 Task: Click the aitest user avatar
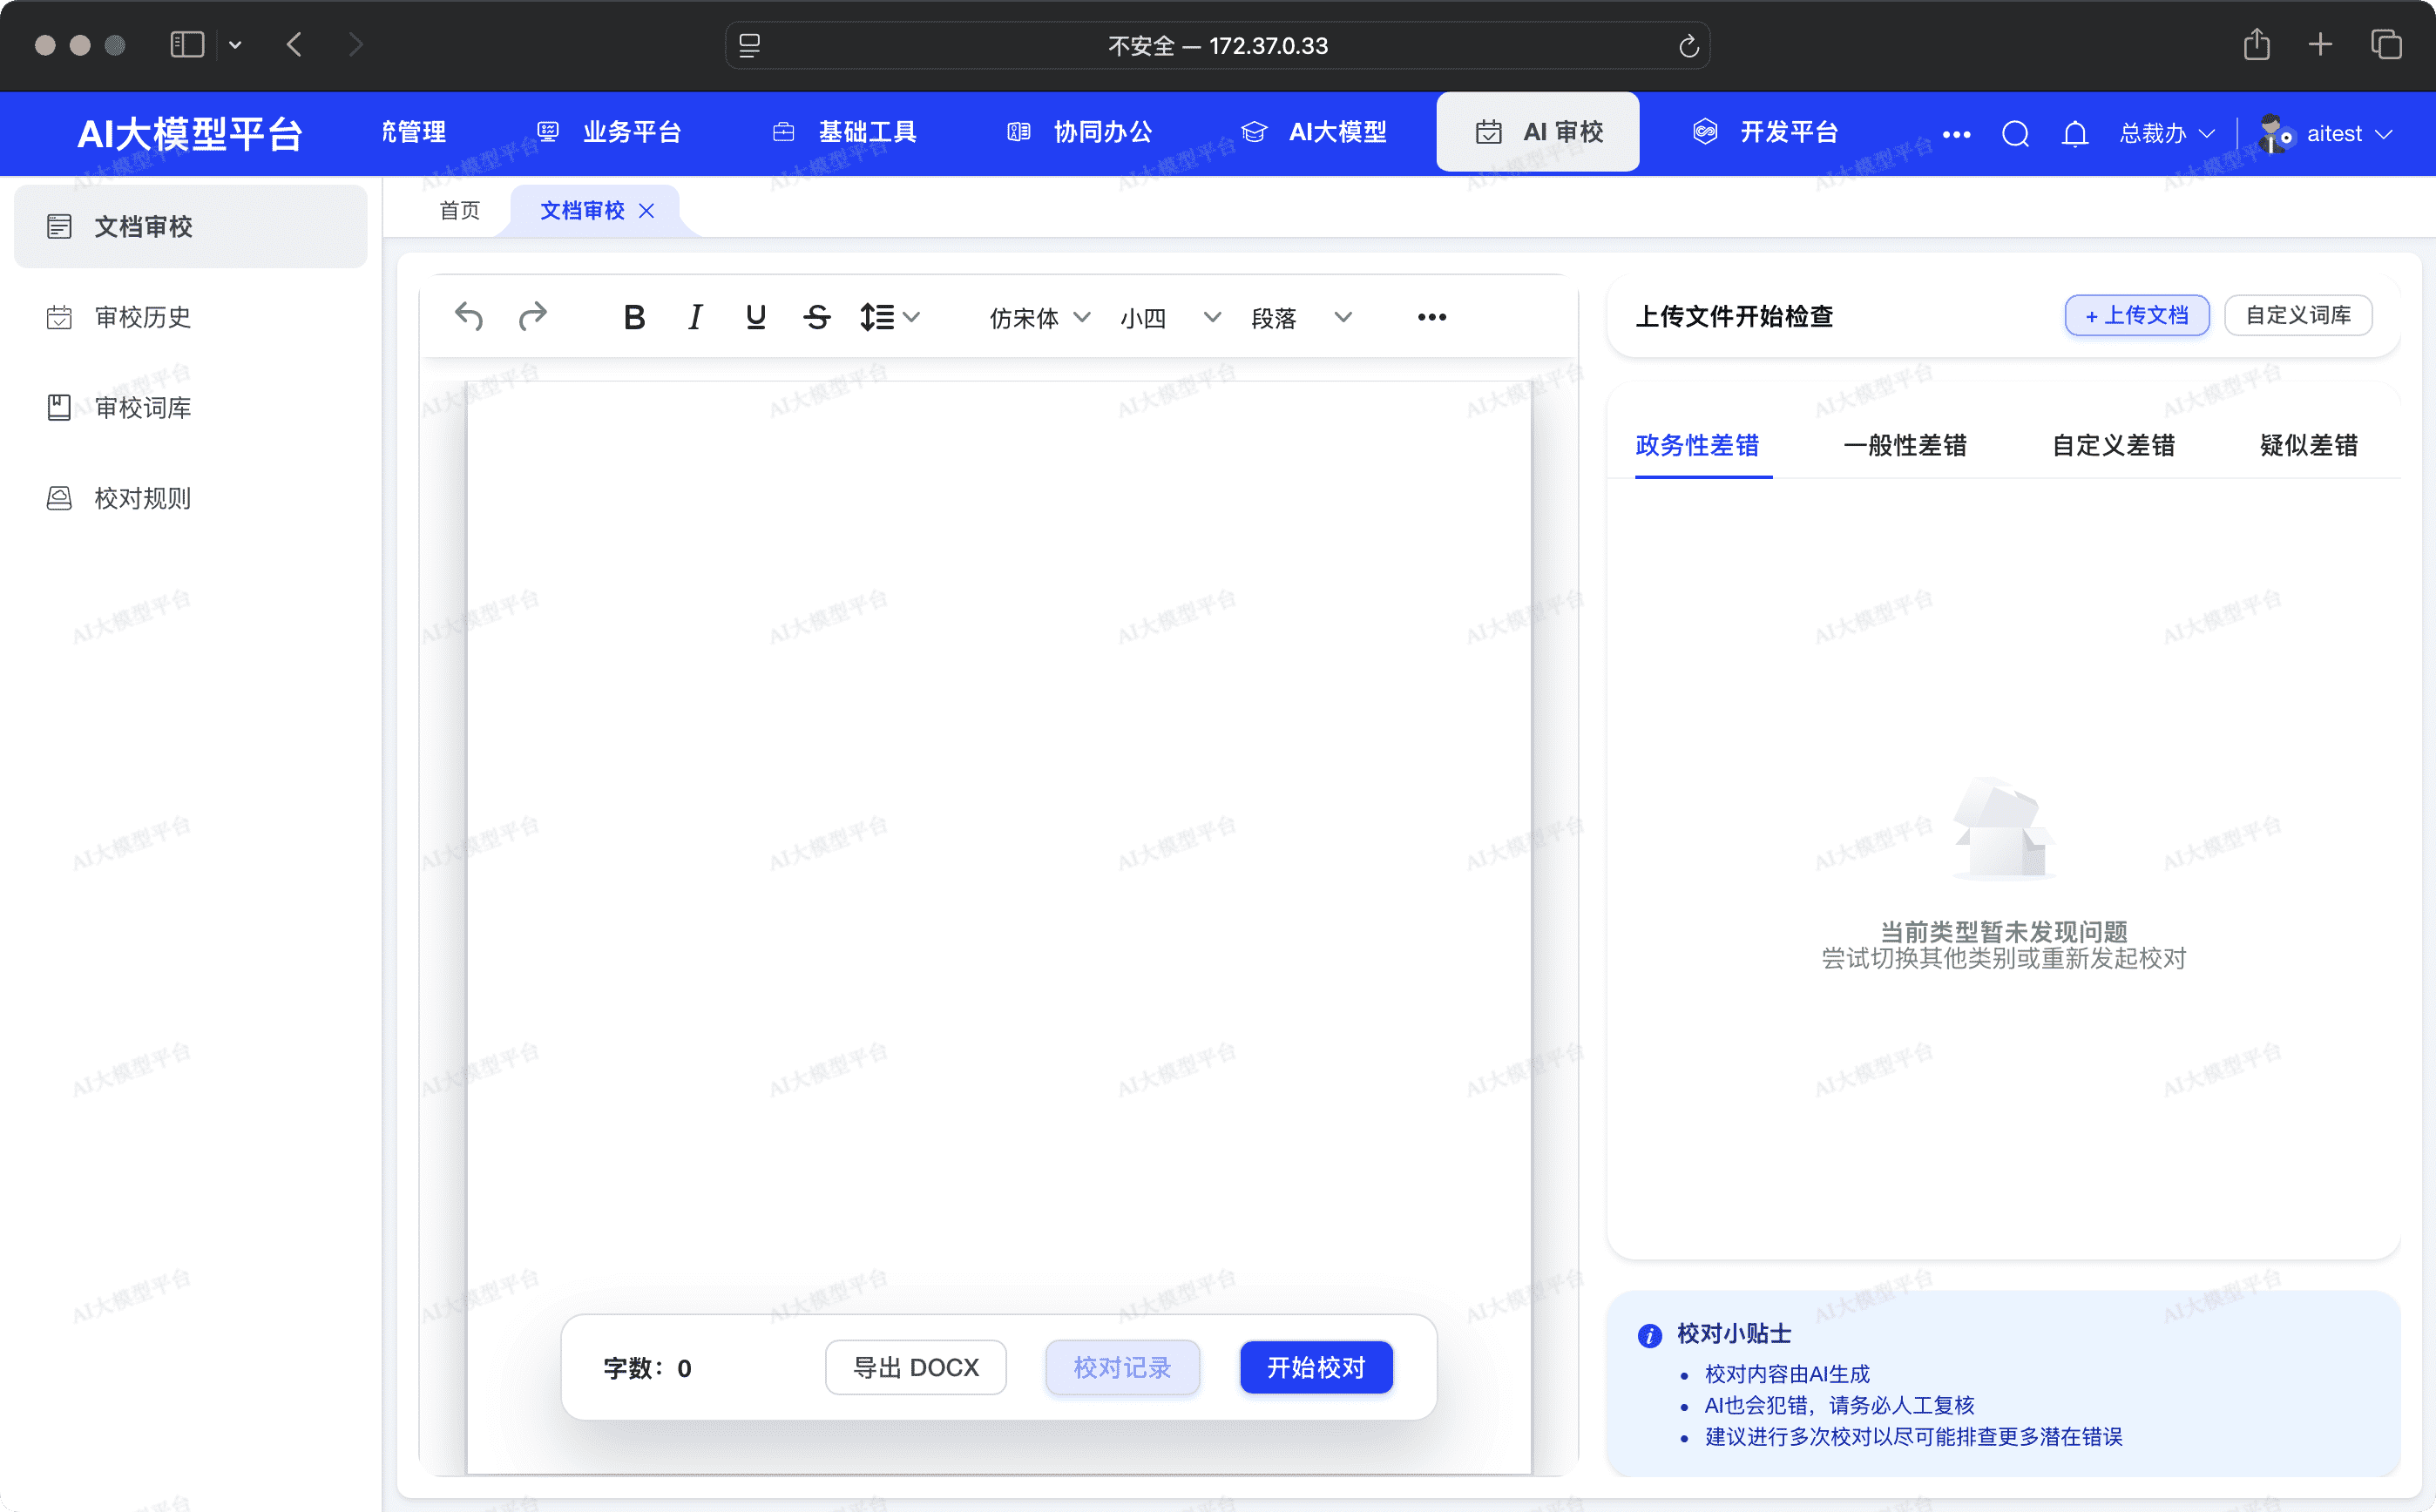click(x=2275, y=133)
